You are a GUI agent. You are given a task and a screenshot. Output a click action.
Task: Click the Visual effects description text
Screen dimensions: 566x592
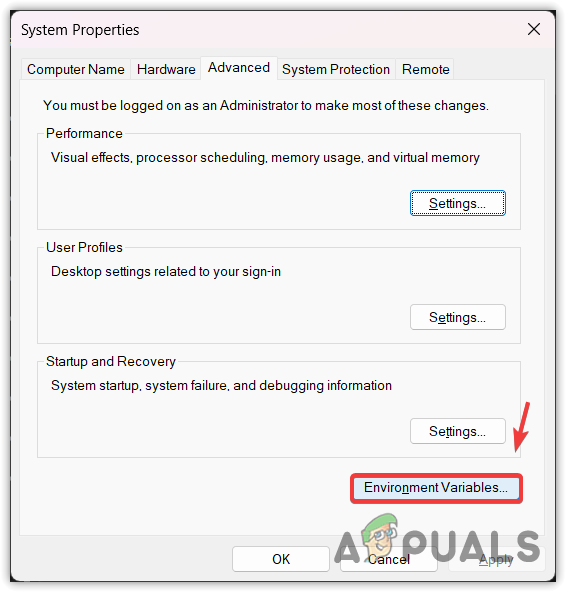click(265, 157)
